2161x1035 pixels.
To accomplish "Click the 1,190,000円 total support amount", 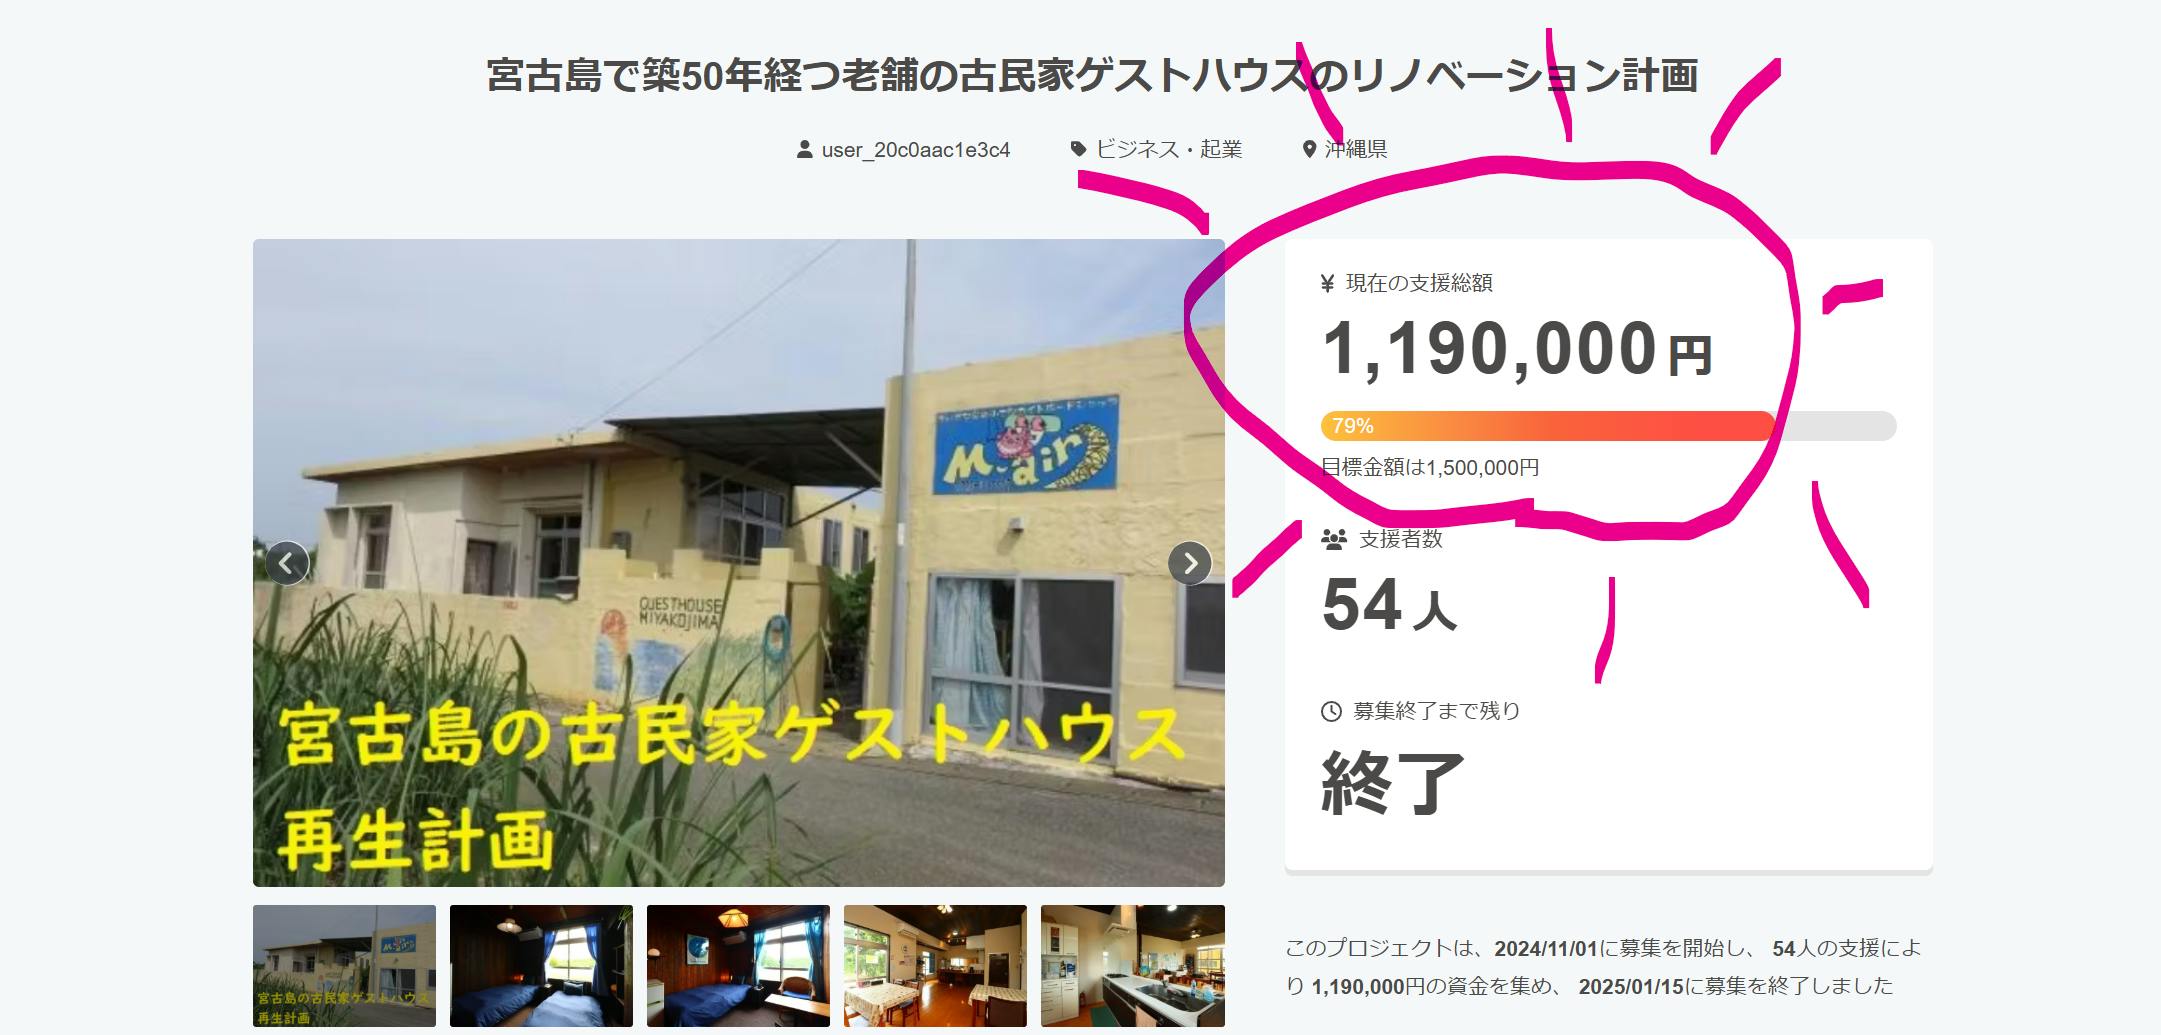I will point(1517,350).
